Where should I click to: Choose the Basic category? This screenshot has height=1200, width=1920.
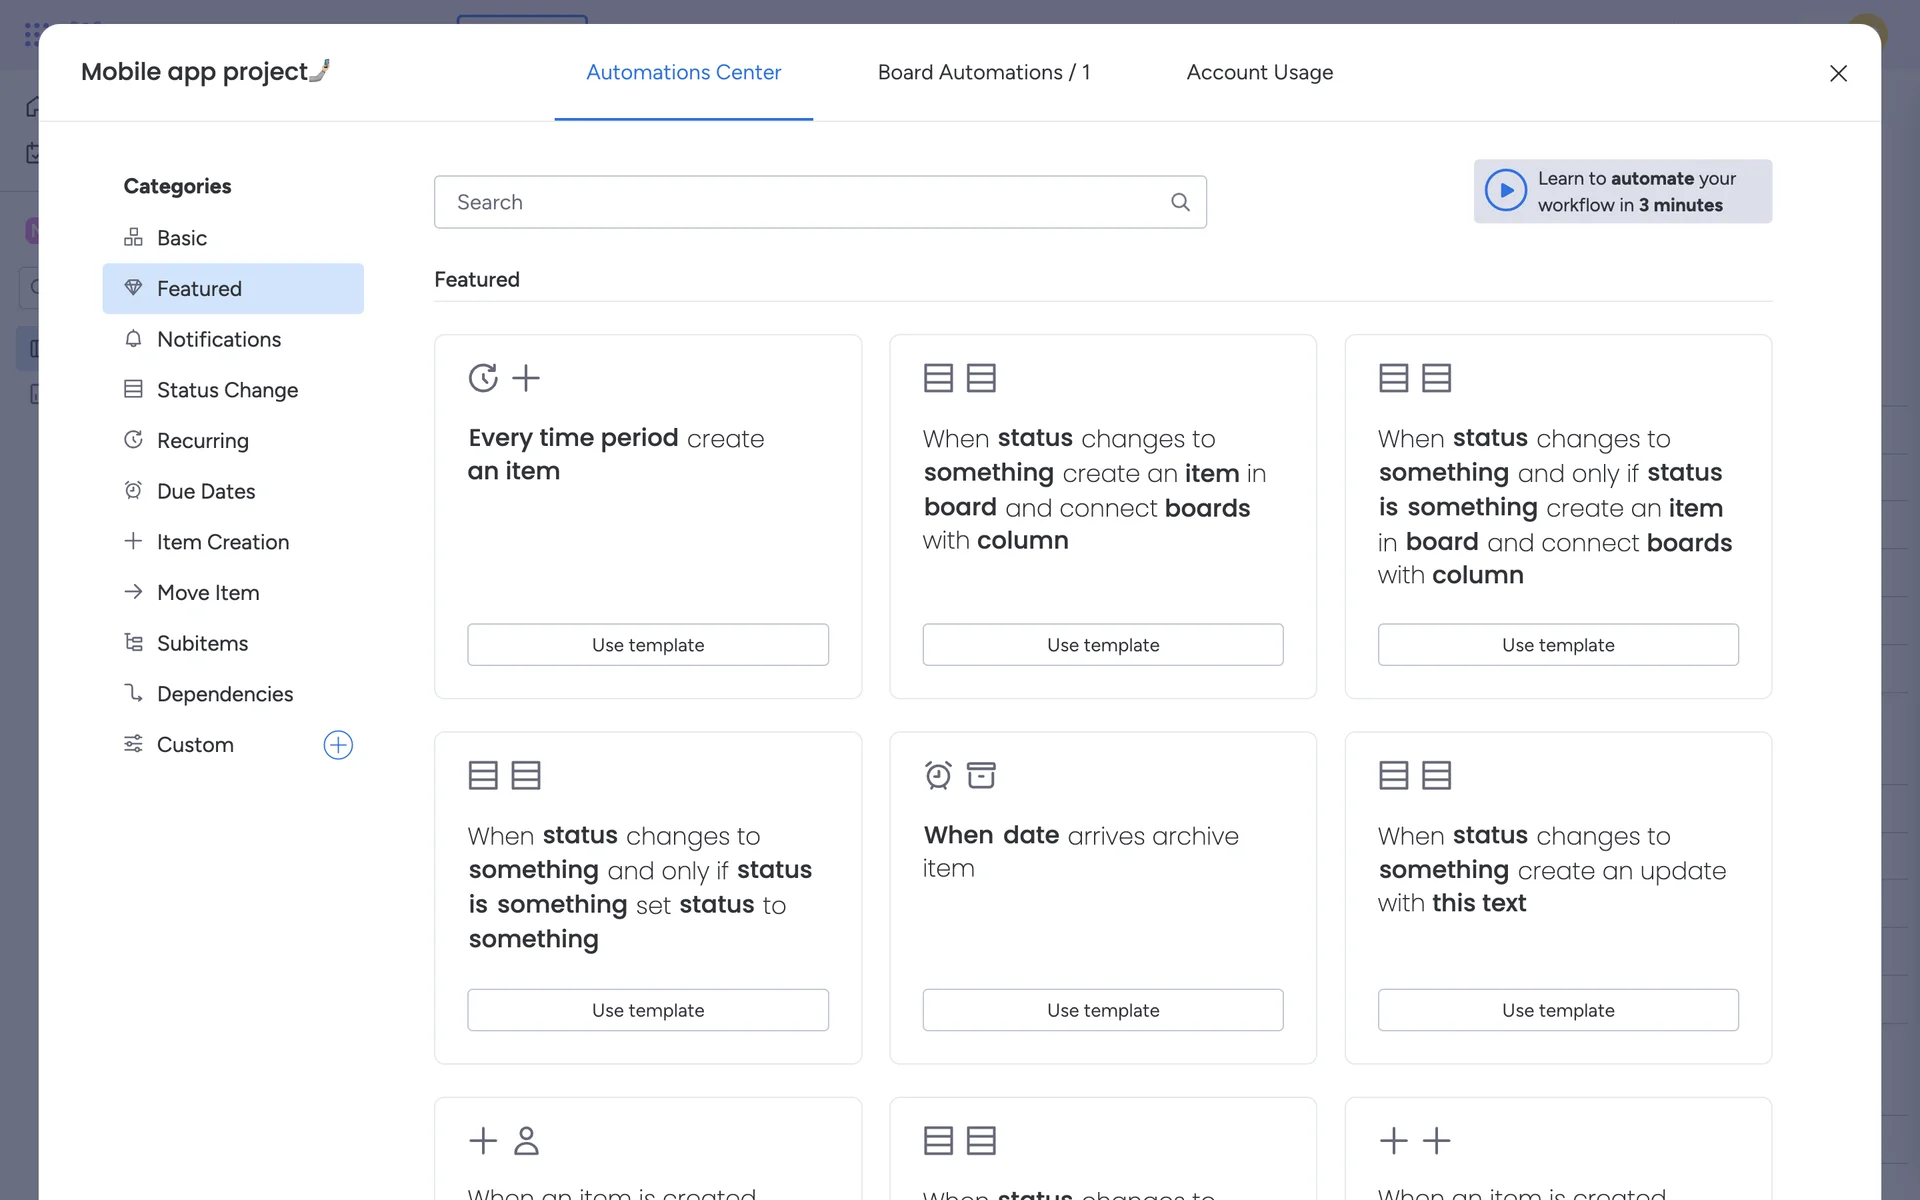coord(181,238)
